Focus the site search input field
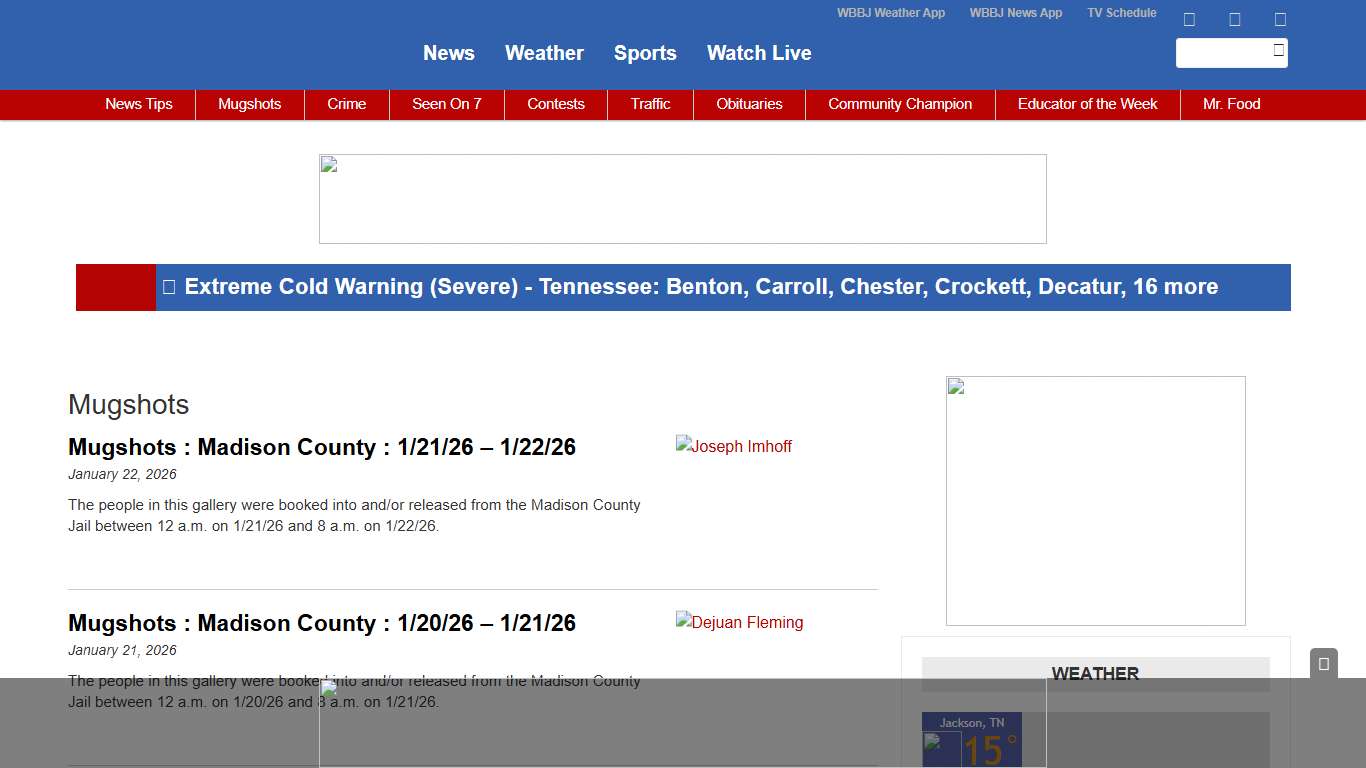 pyautogui.click(x=1223, y=53)
